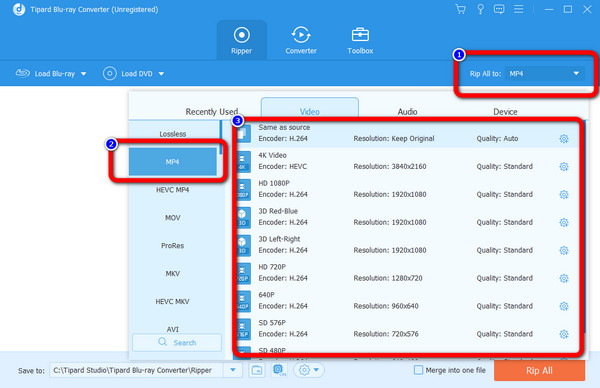
Task: Expand the Save to path dropdown
Action: (x=233, y=370)
